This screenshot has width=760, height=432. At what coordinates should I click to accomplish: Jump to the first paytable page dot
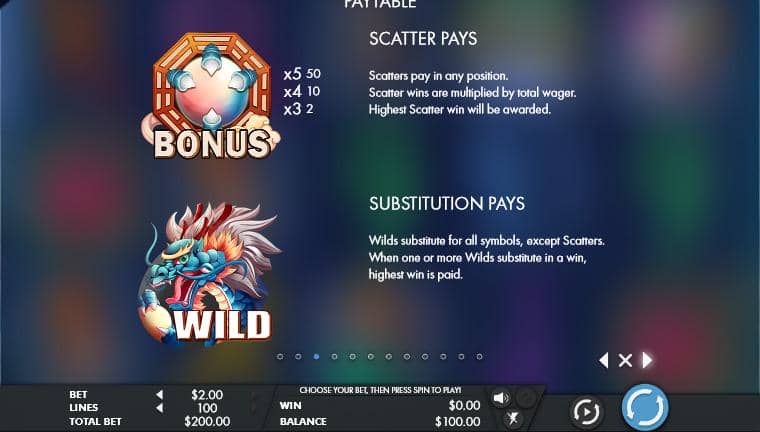click(280, 356)
